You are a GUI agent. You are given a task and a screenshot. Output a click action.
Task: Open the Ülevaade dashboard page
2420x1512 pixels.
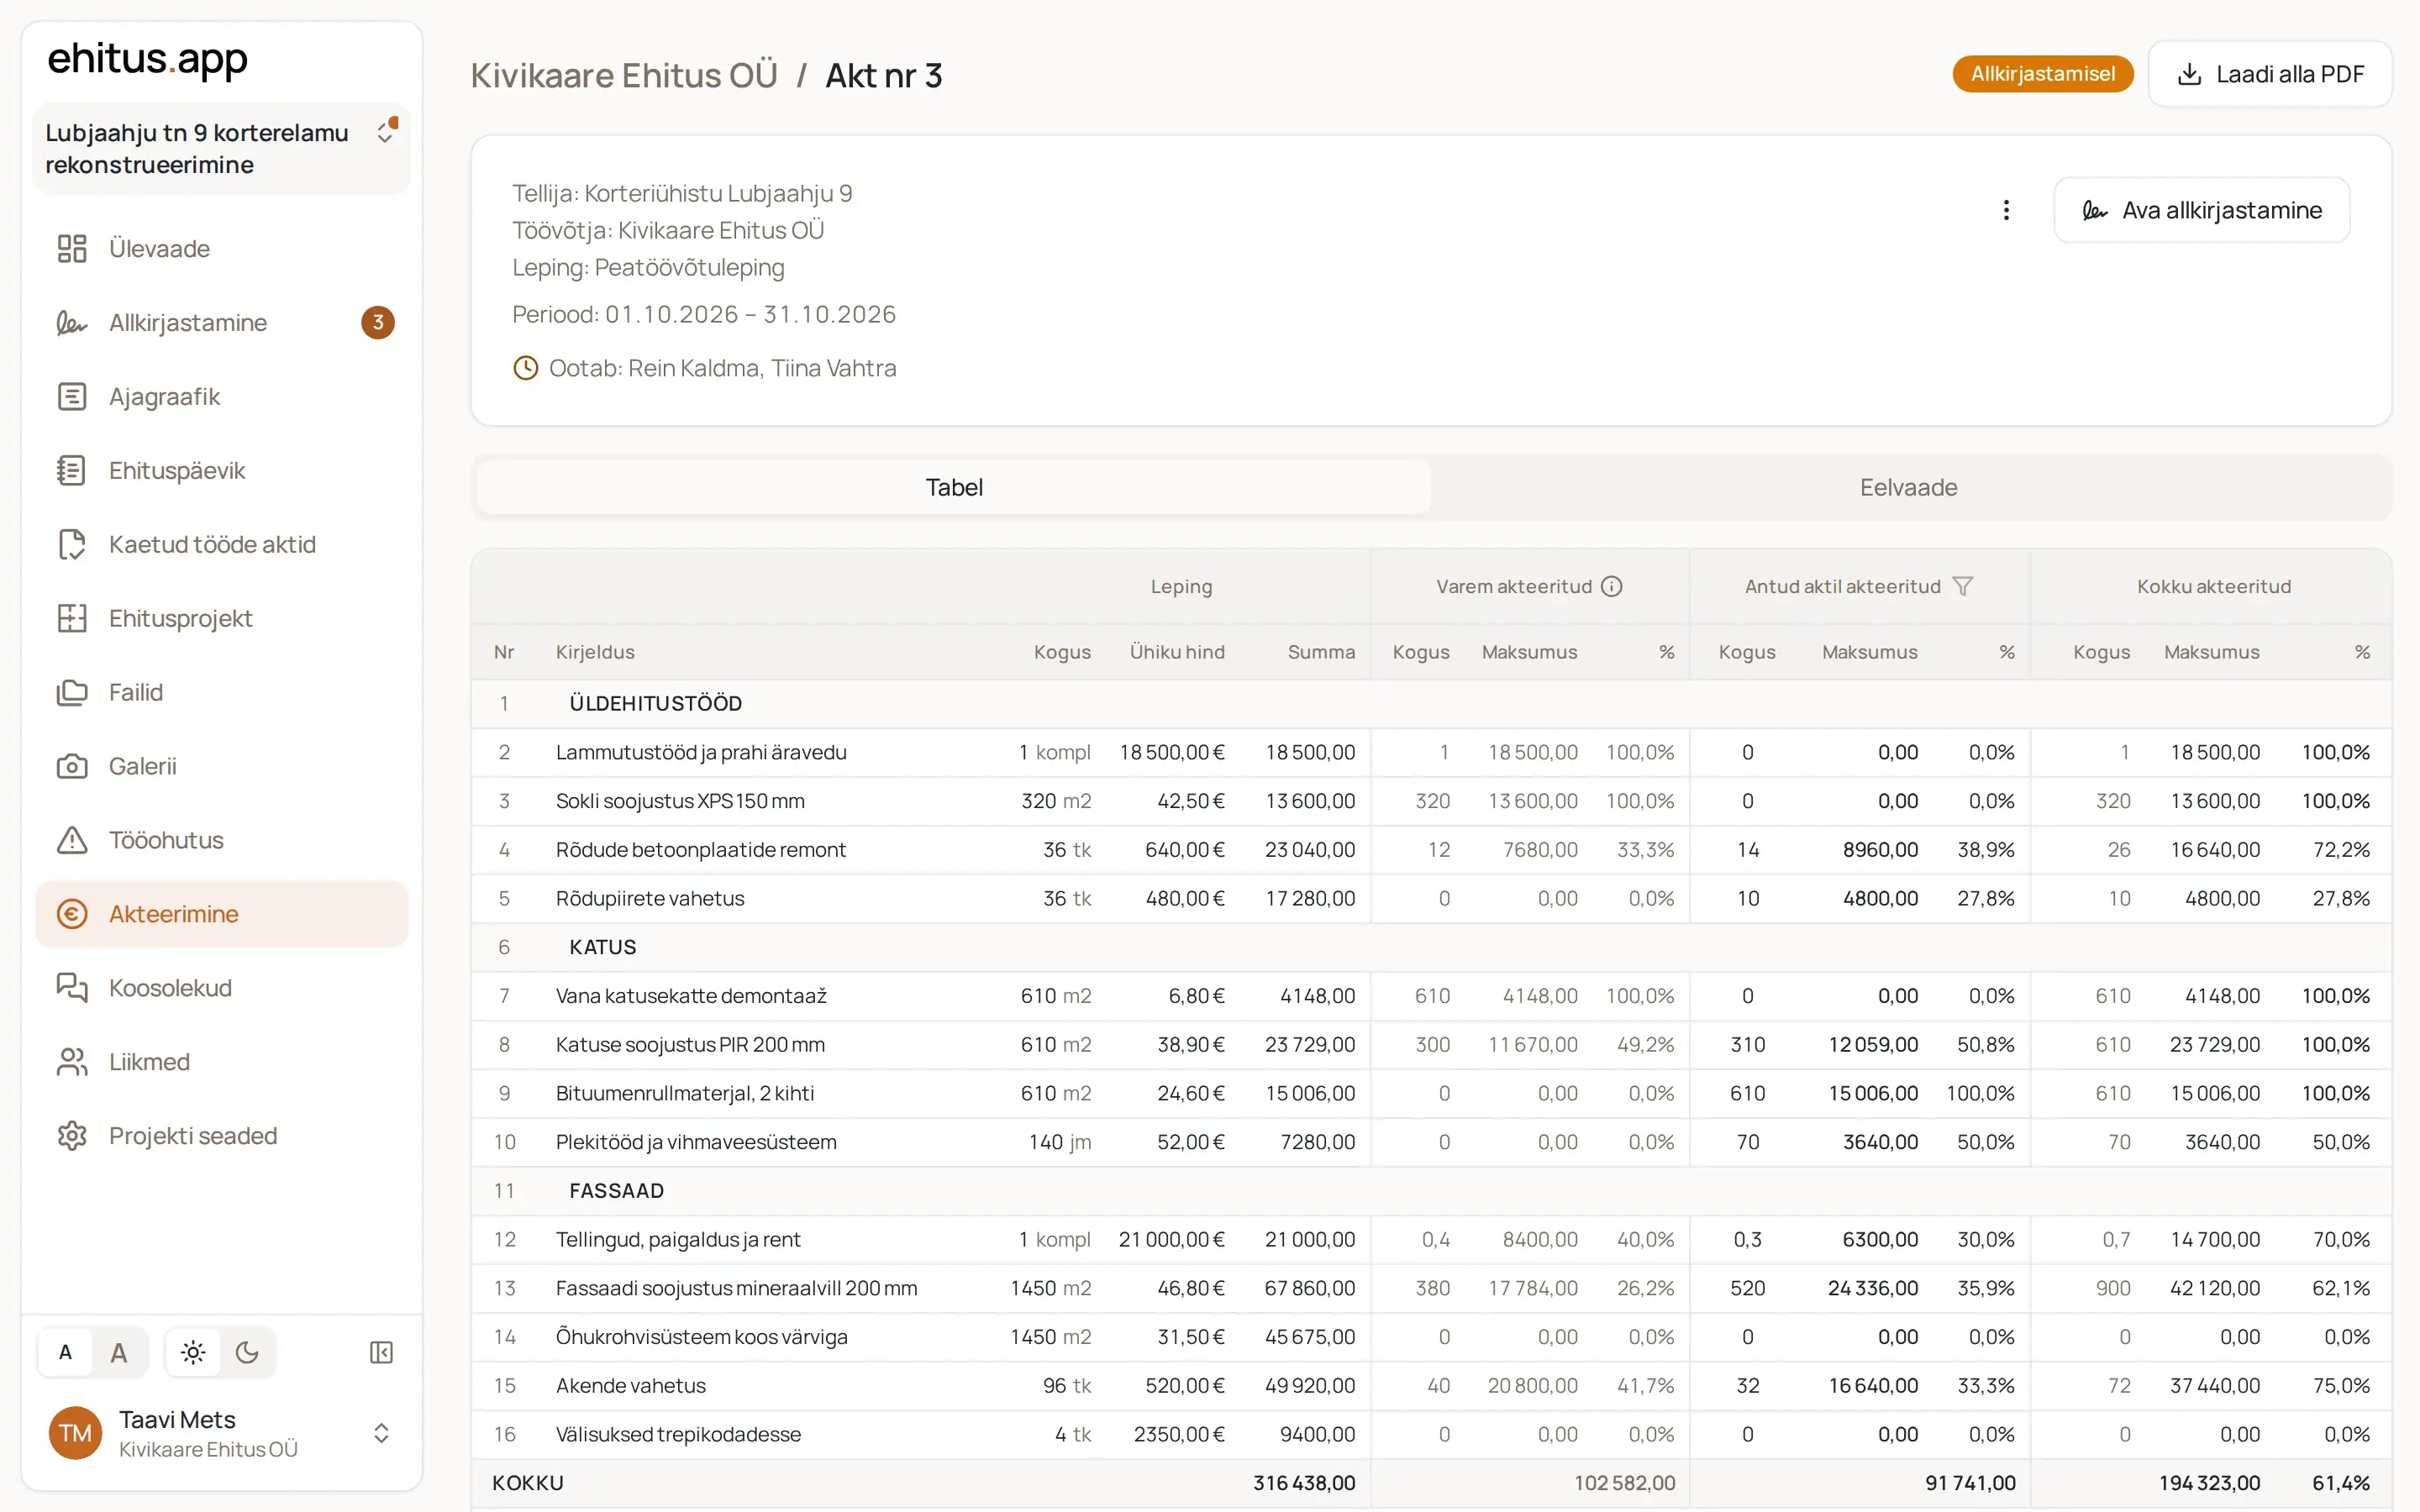(221, 248)
